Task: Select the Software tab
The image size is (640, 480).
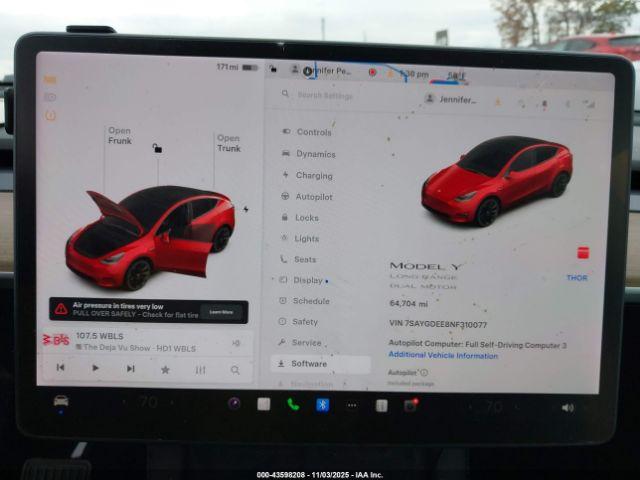Action: point(320,364)
